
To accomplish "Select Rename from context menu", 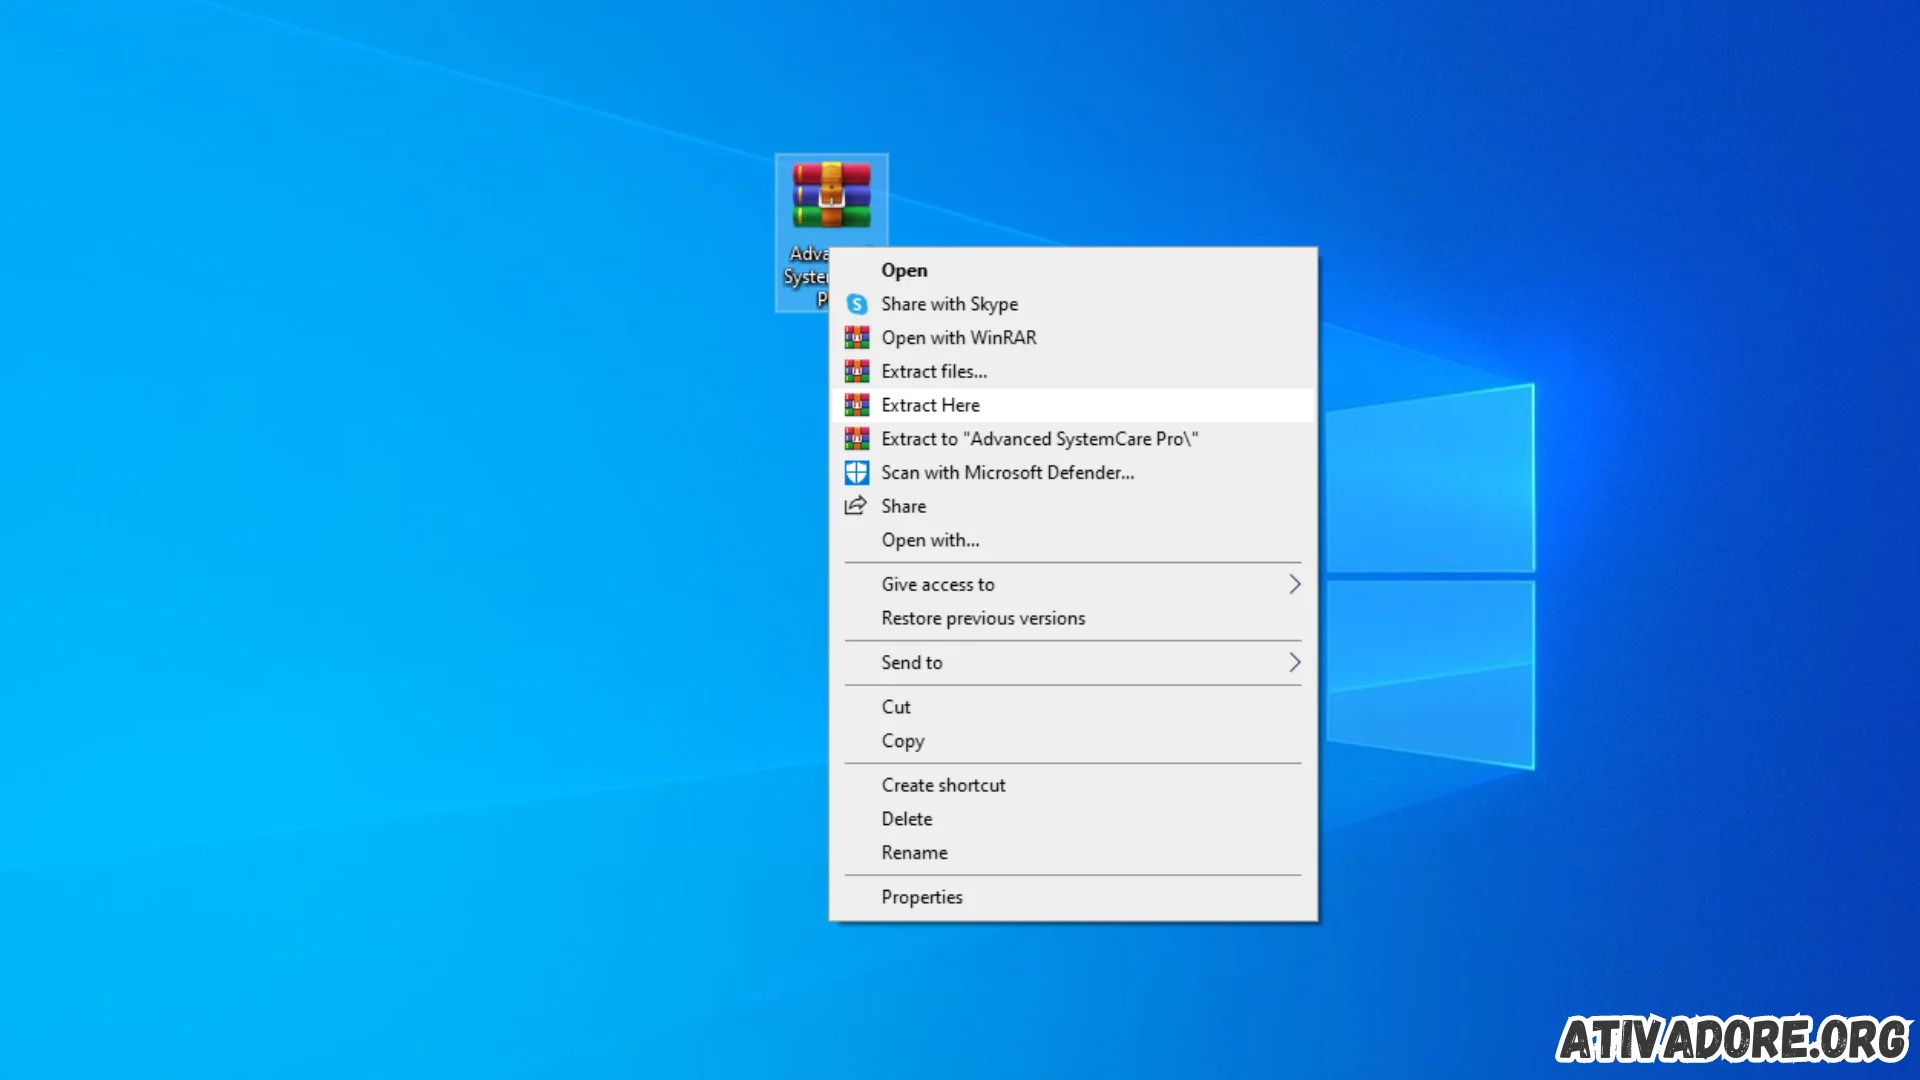I will (914, 852).
